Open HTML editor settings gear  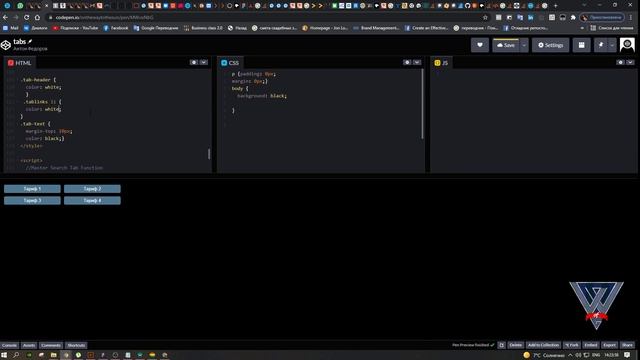point(193,62)
